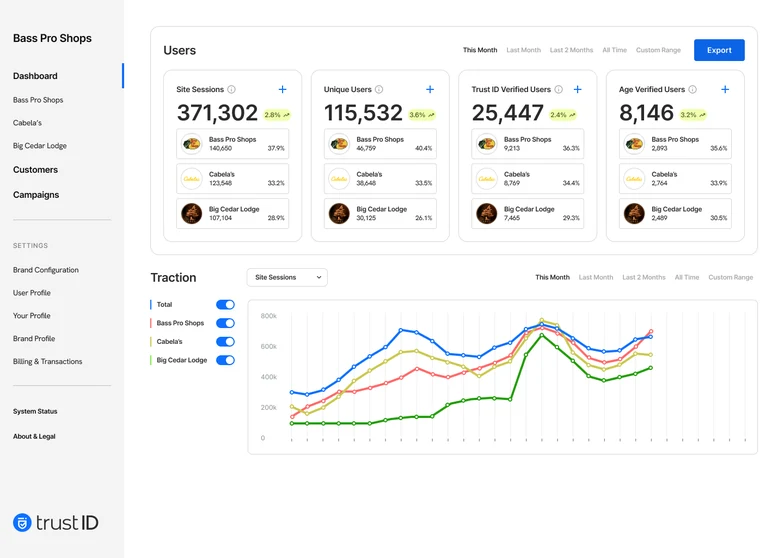Image resolution: width=784 pixels, height=558 pixels.
Task: Select Last 2 Months in Traction filter
Action: tap(644, 277)
